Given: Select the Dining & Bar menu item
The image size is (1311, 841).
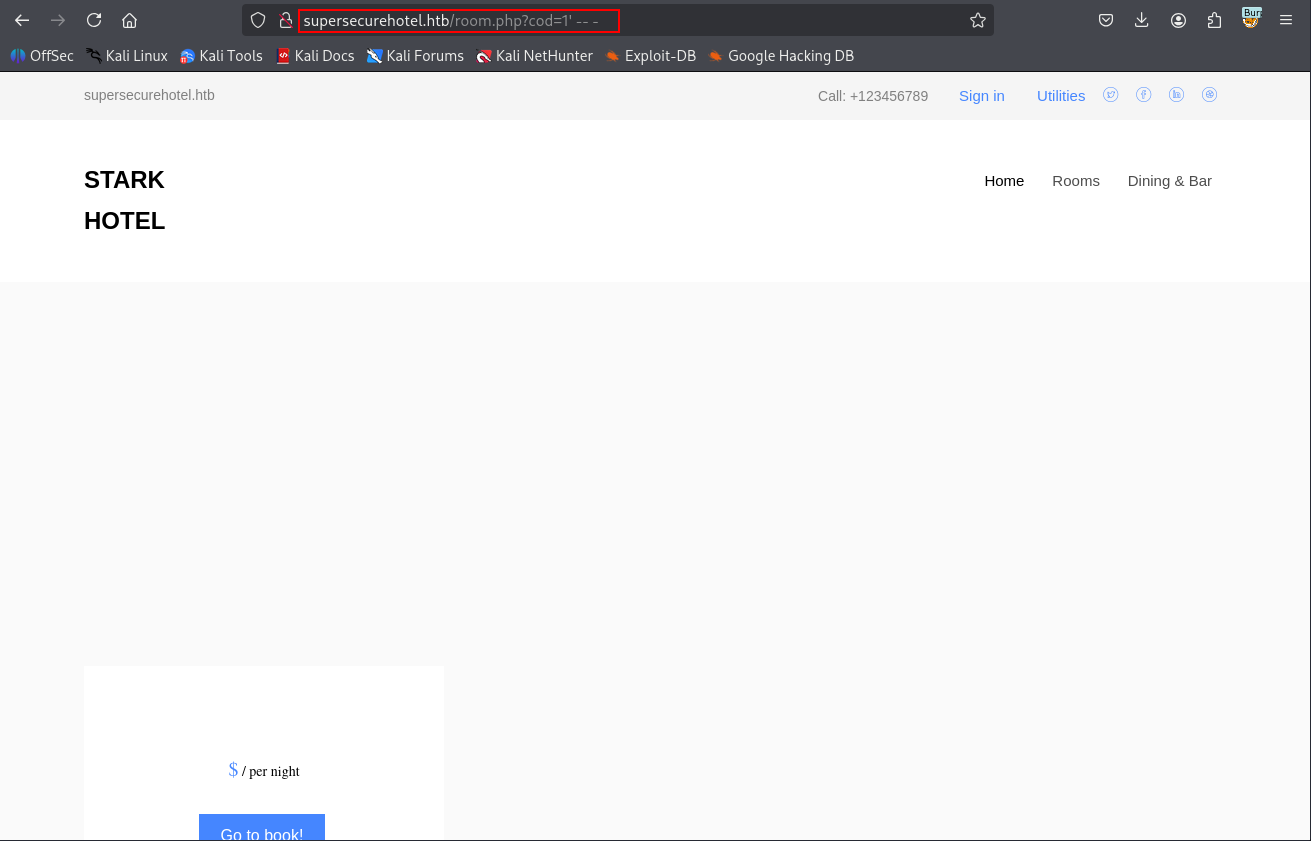Looking at the screenshot, I should (1170, 181).
